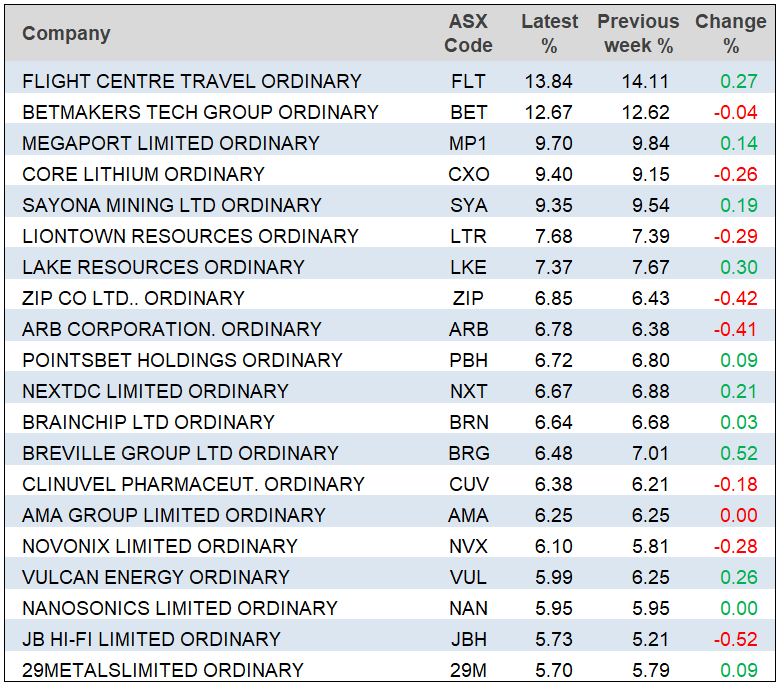The image size is (781, 688).
Task: Select the Change % column header
Action: click(x=730, y=34)
